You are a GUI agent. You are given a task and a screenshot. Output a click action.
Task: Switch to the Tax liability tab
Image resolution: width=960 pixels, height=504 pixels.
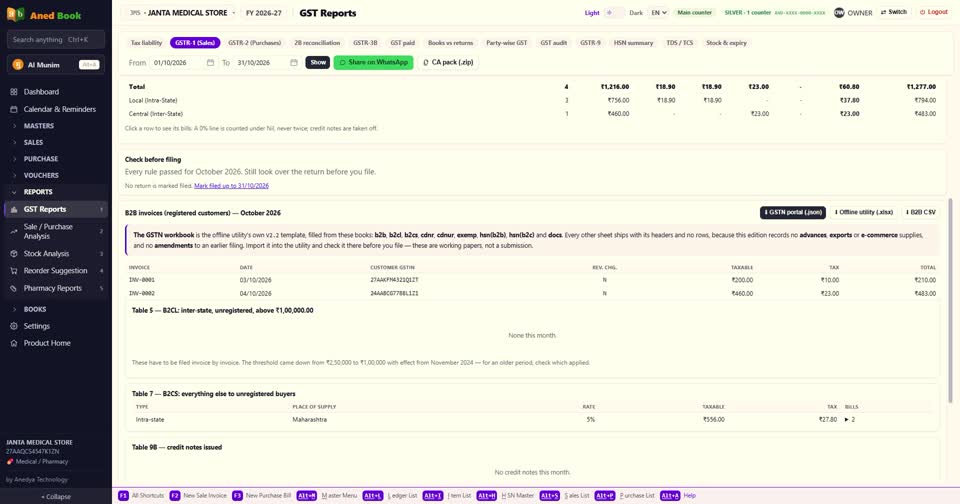(146, 43)
